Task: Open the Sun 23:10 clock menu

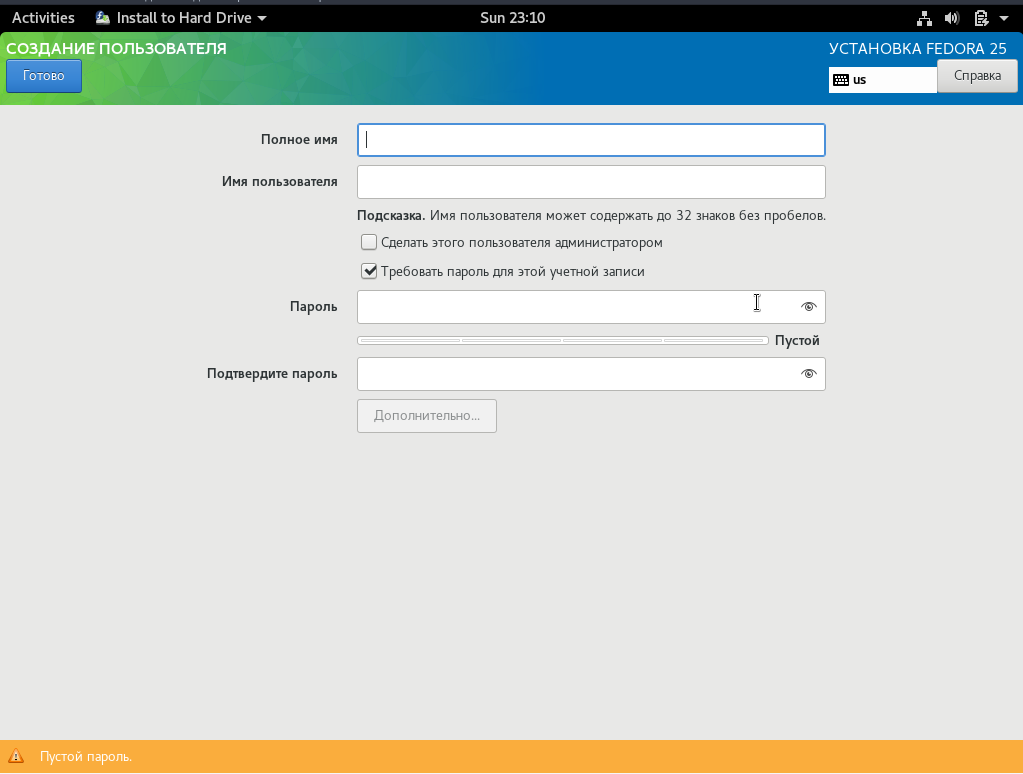Action: (x=512, y=18)
